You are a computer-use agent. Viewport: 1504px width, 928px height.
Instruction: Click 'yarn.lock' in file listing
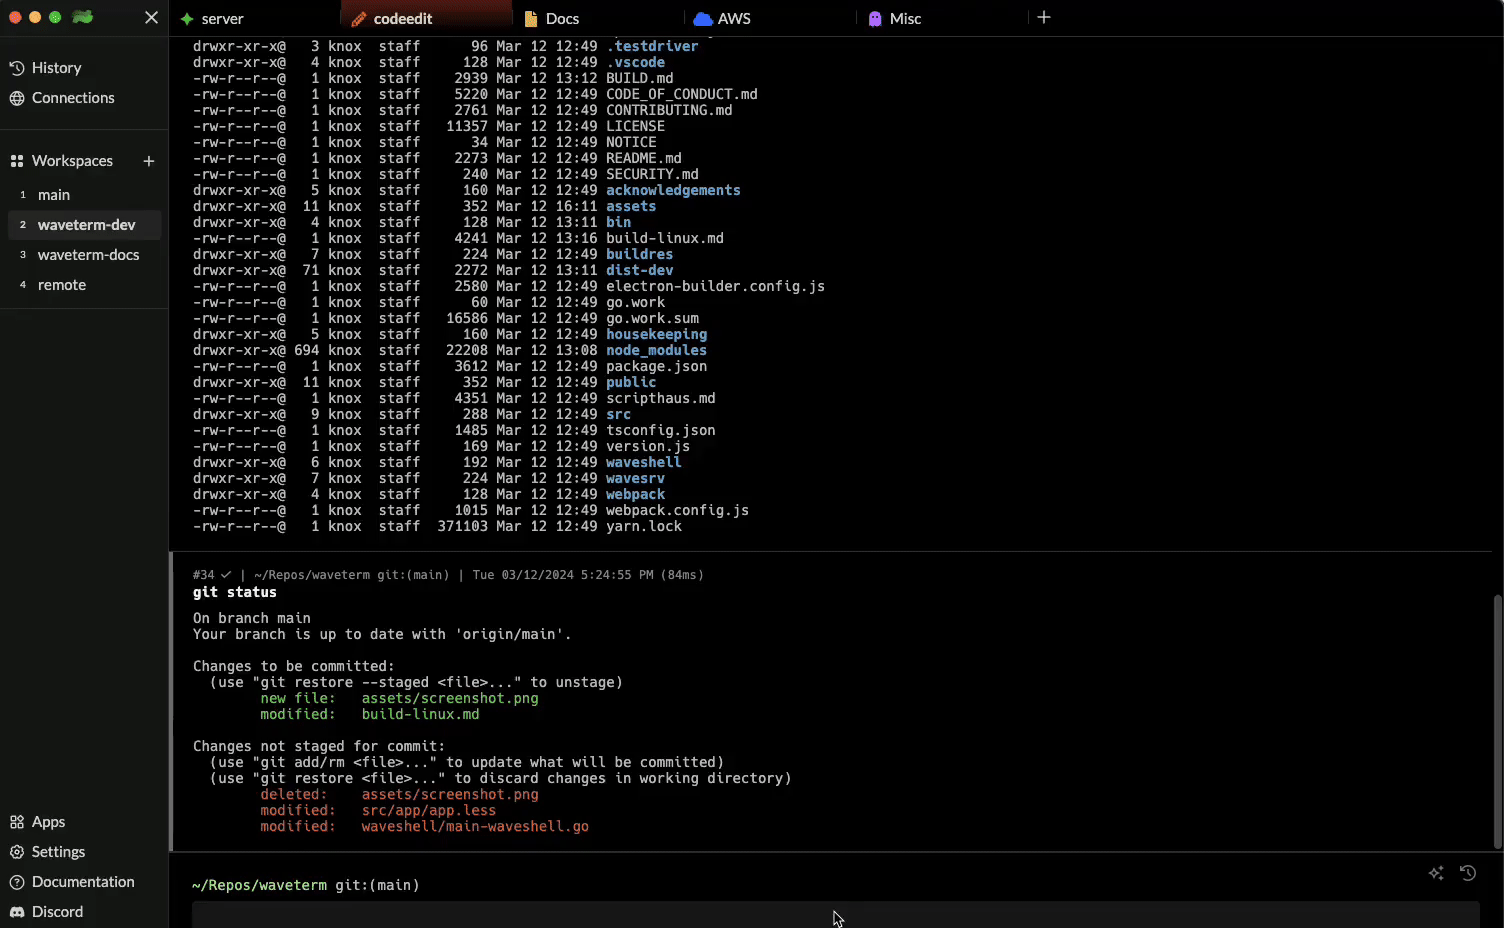pyautogui.click(x=644, y=526)
